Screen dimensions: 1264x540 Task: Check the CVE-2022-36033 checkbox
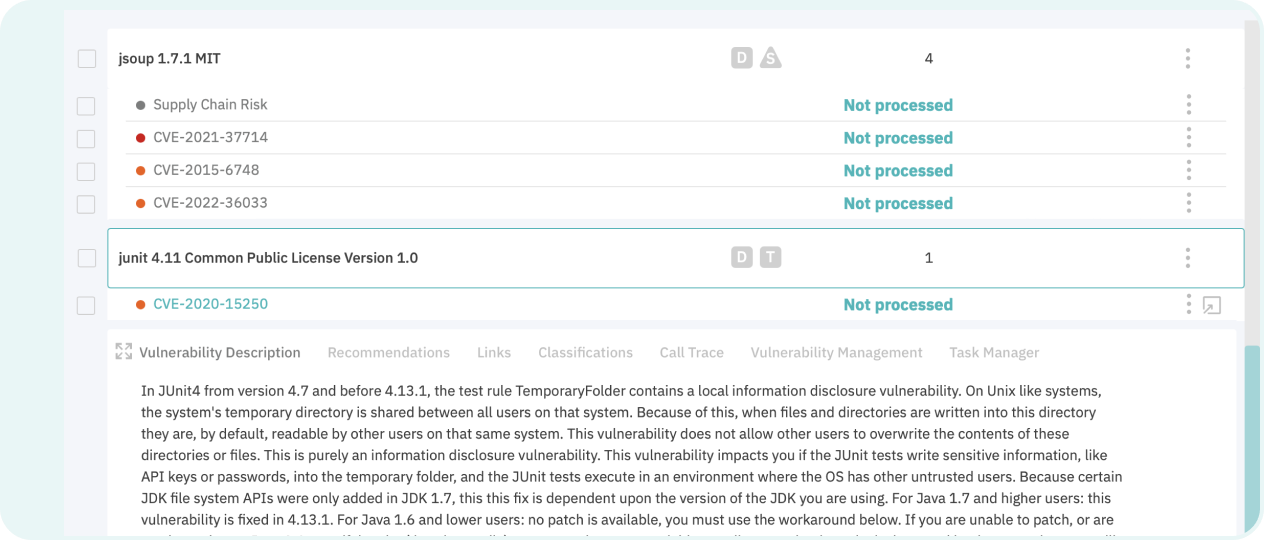pos(86,205)
